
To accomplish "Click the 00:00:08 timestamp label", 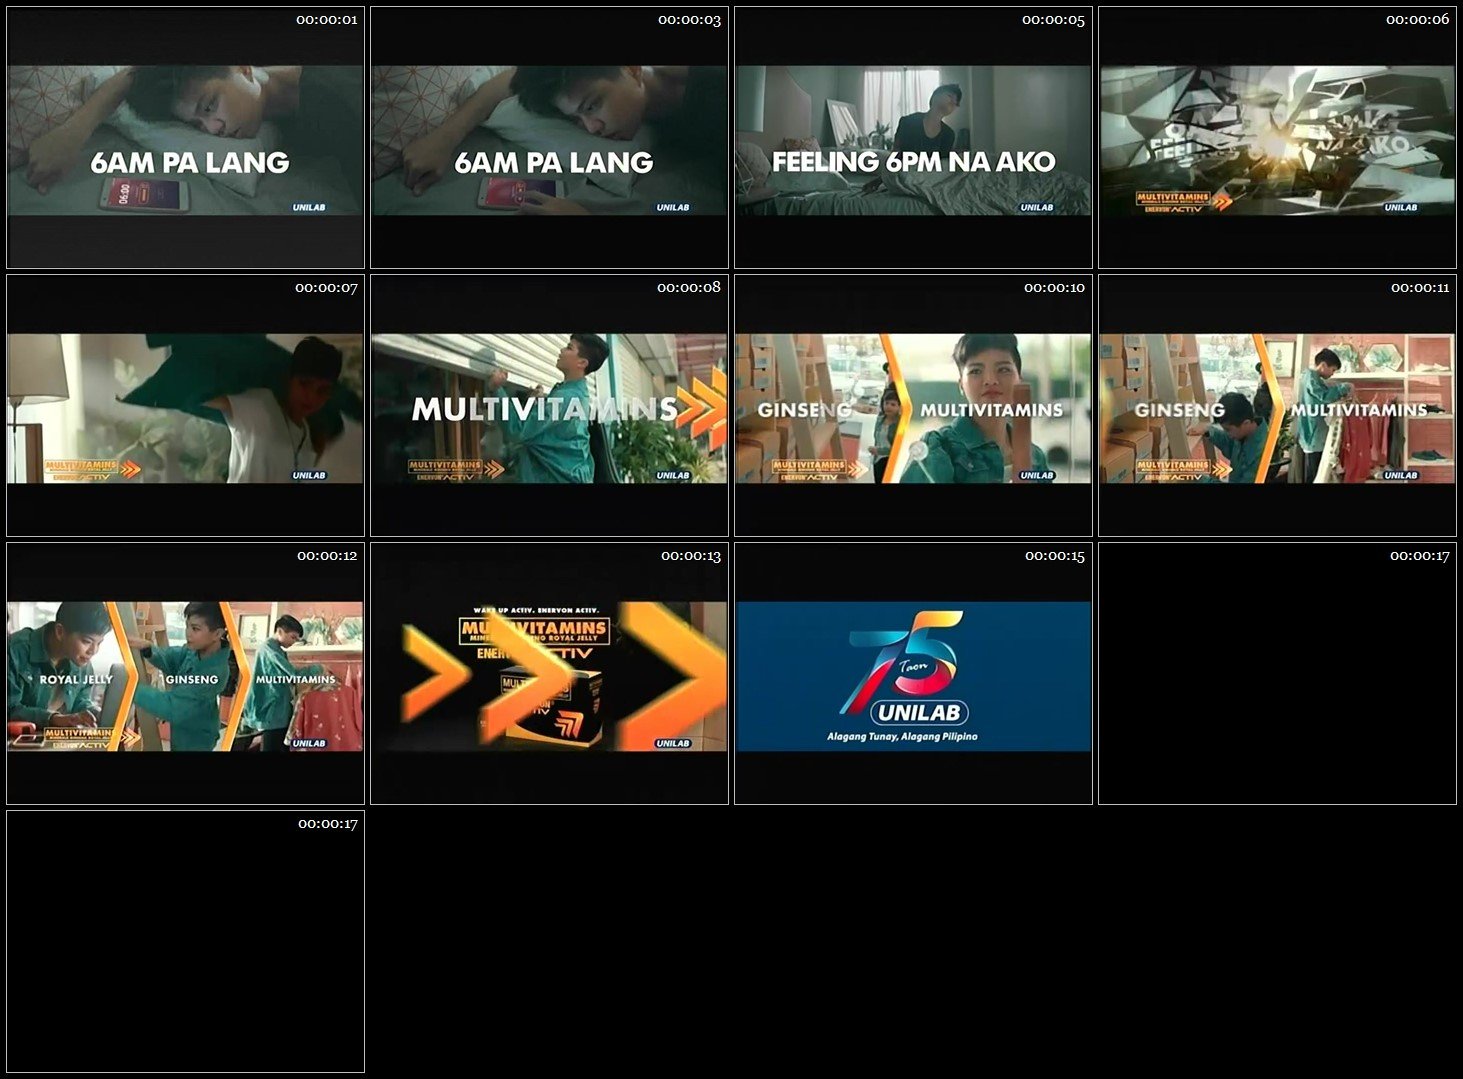I will click(x=689, y=288).
